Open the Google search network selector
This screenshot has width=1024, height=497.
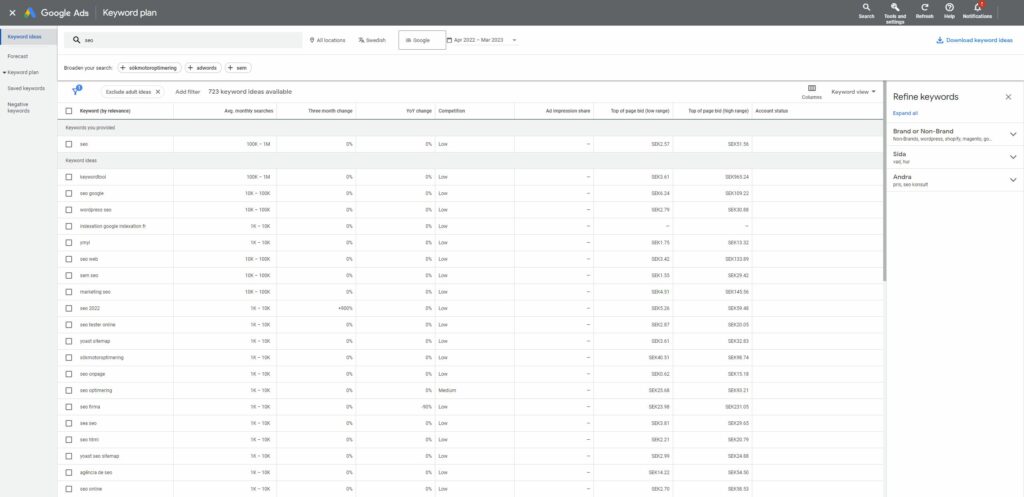pyautogui.click(x=422, y=40)
